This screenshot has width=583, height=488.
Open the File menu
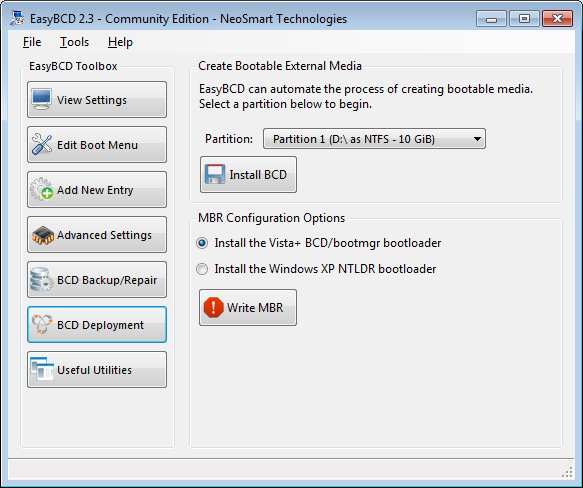click(32, 42)
